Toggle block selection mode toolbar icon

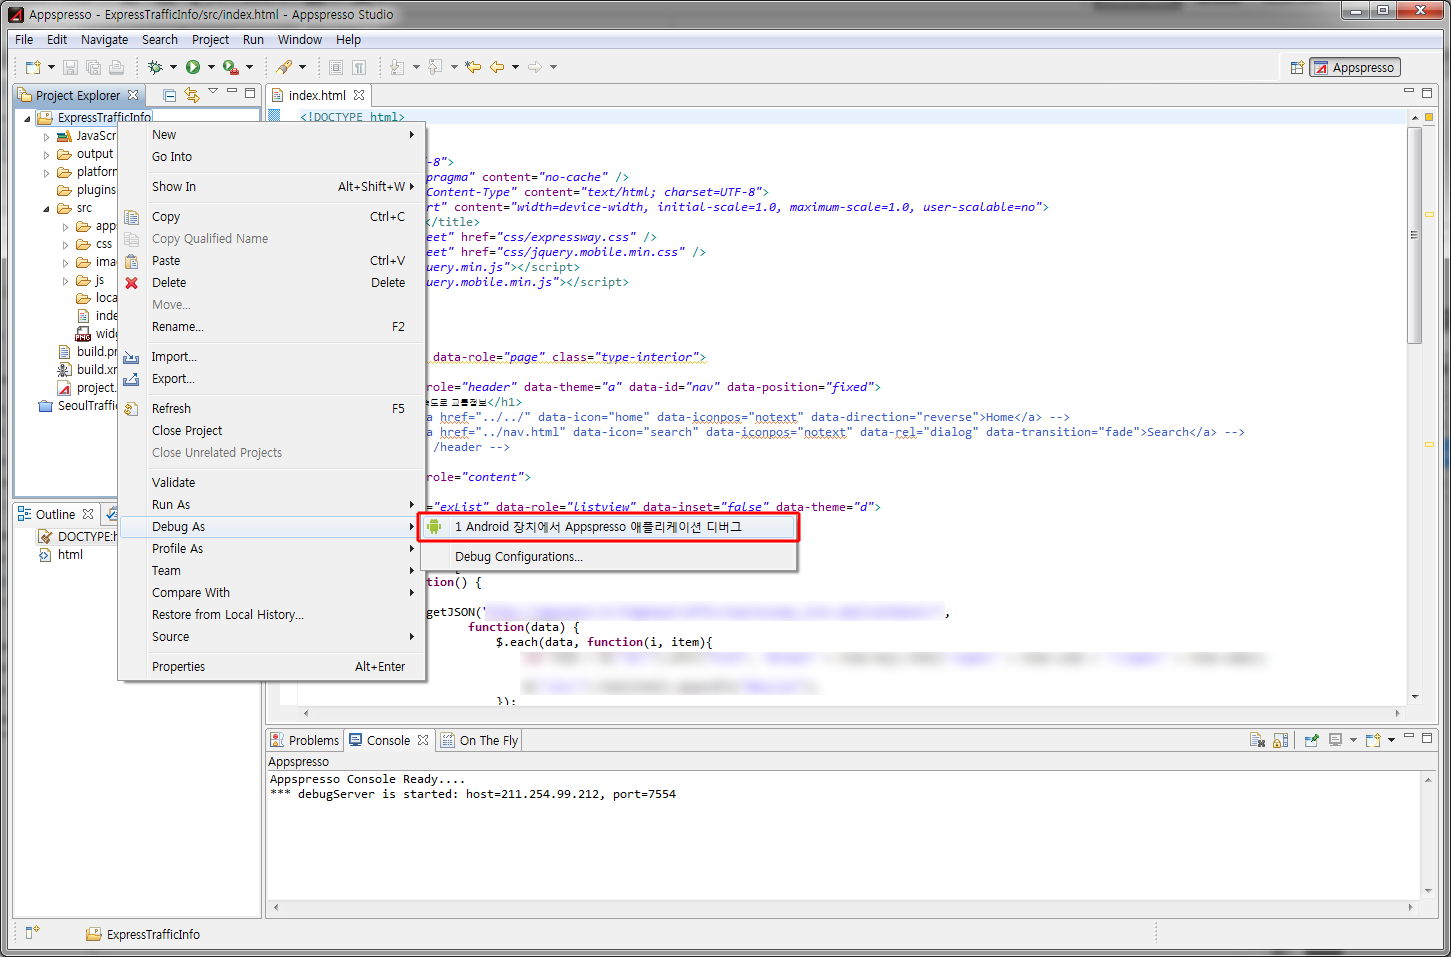pos(336,67)
